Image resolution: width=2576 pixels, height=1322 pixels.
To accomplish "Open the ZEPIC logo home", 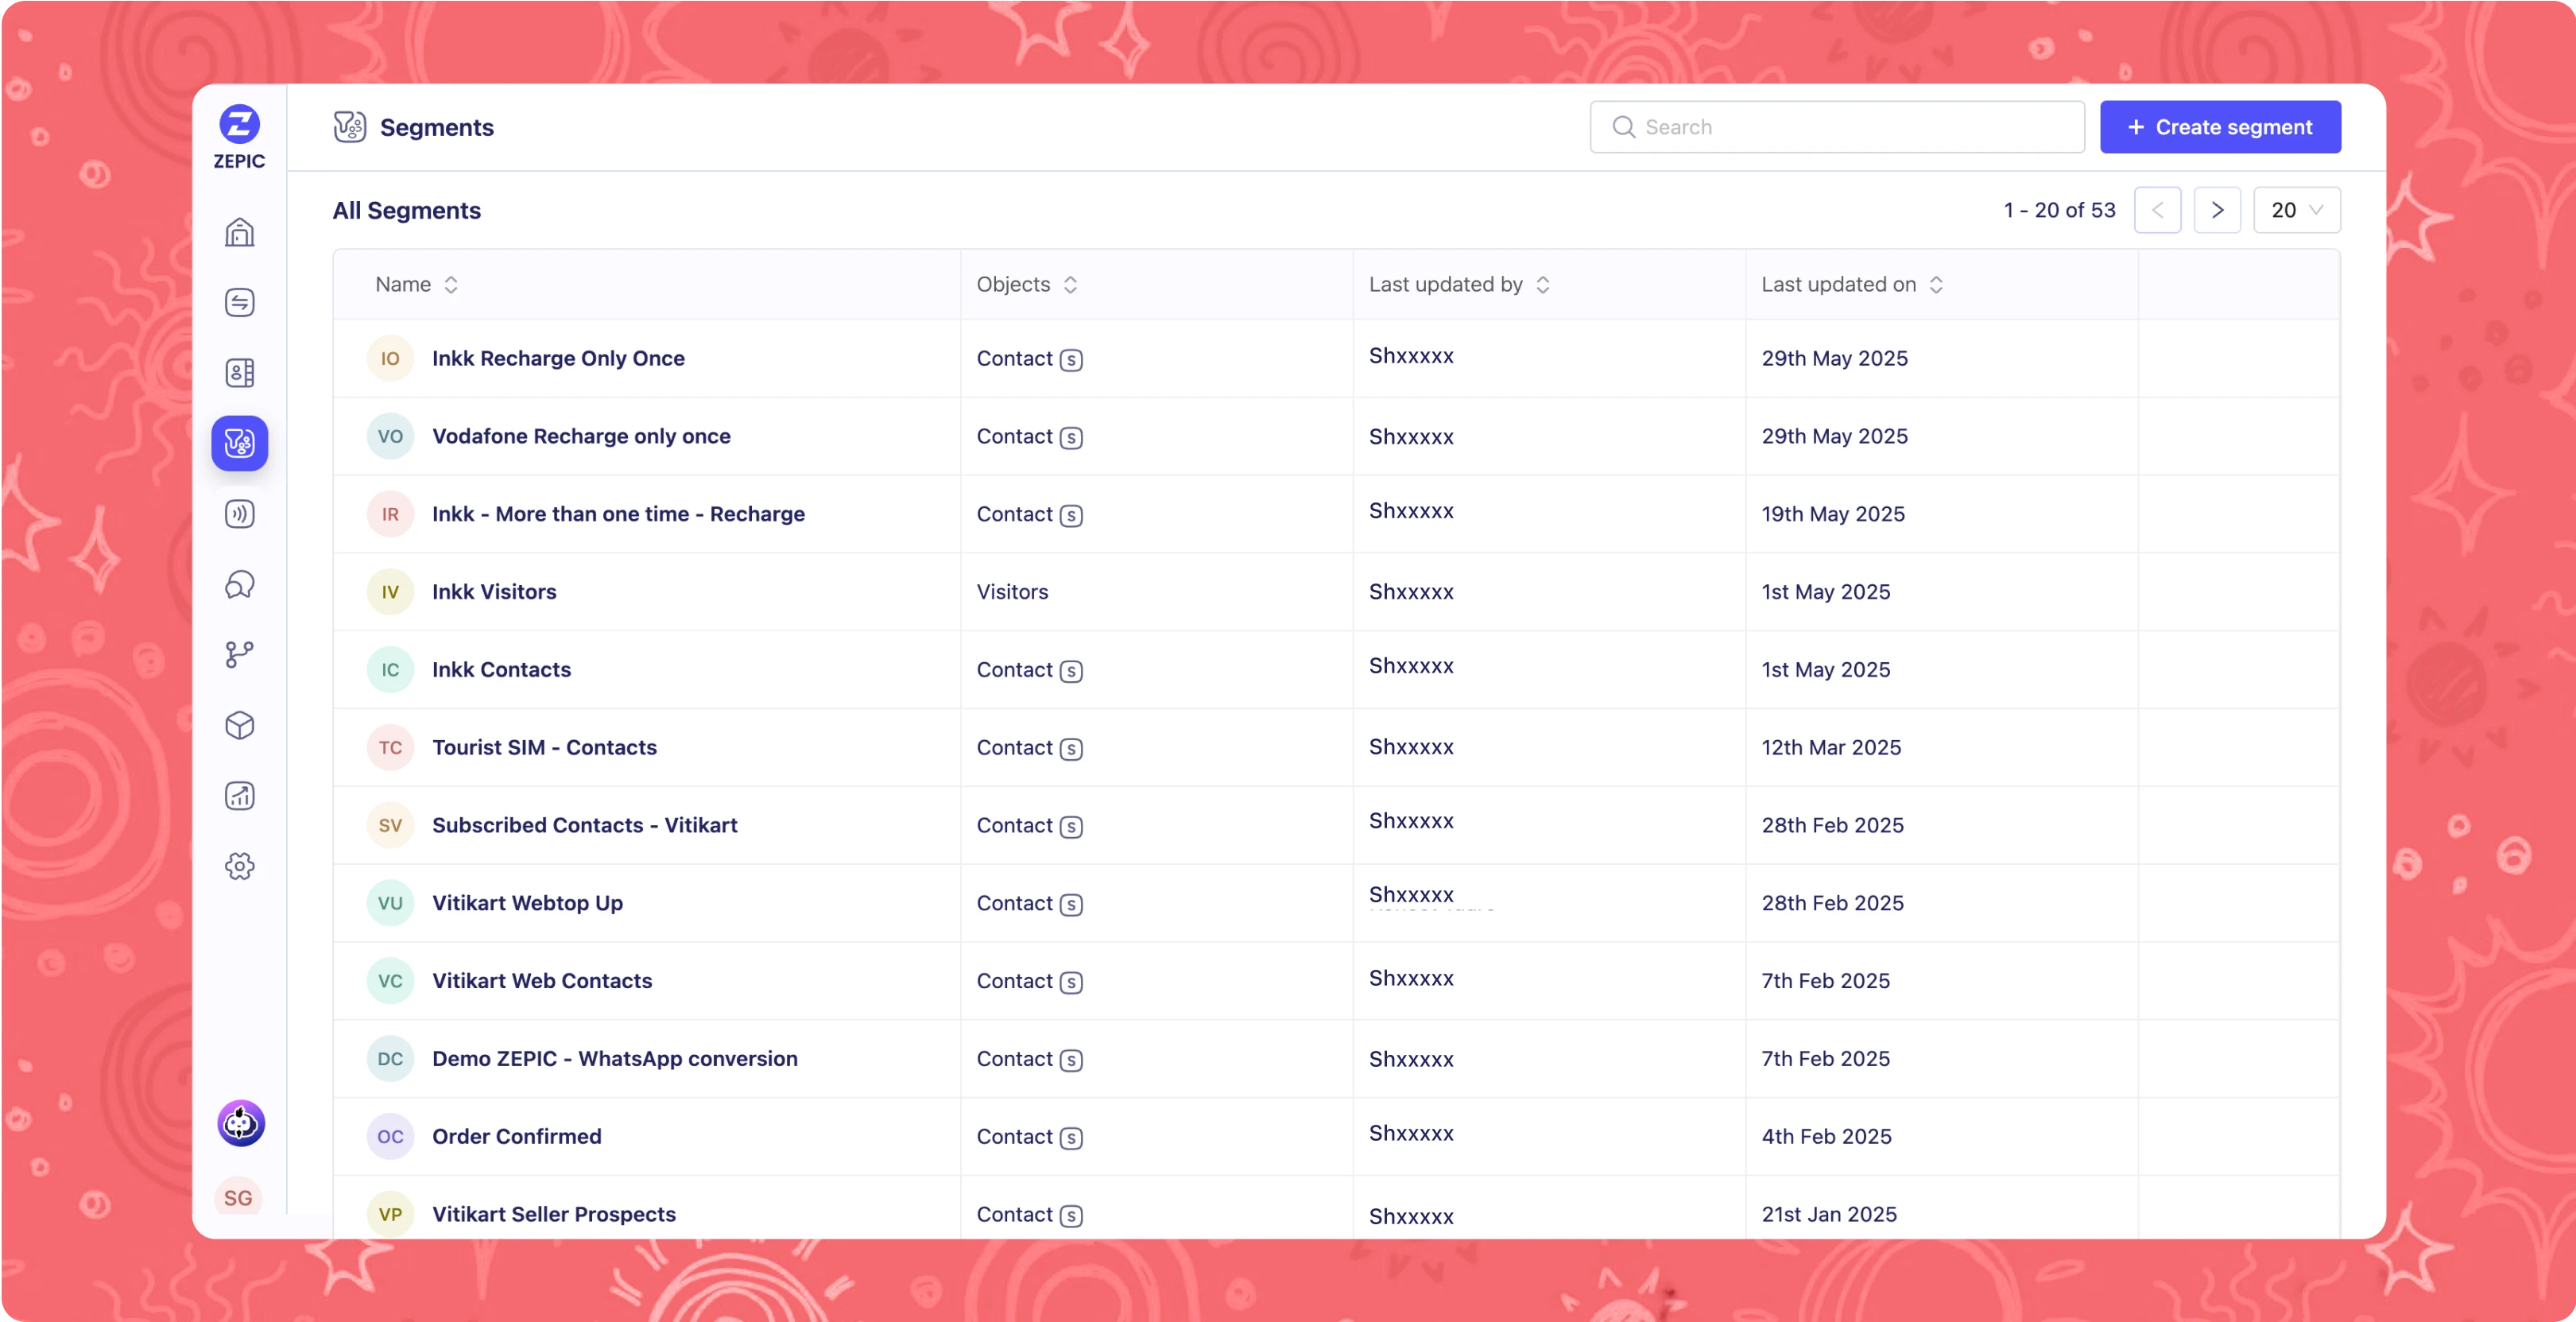I will [239, 137].
